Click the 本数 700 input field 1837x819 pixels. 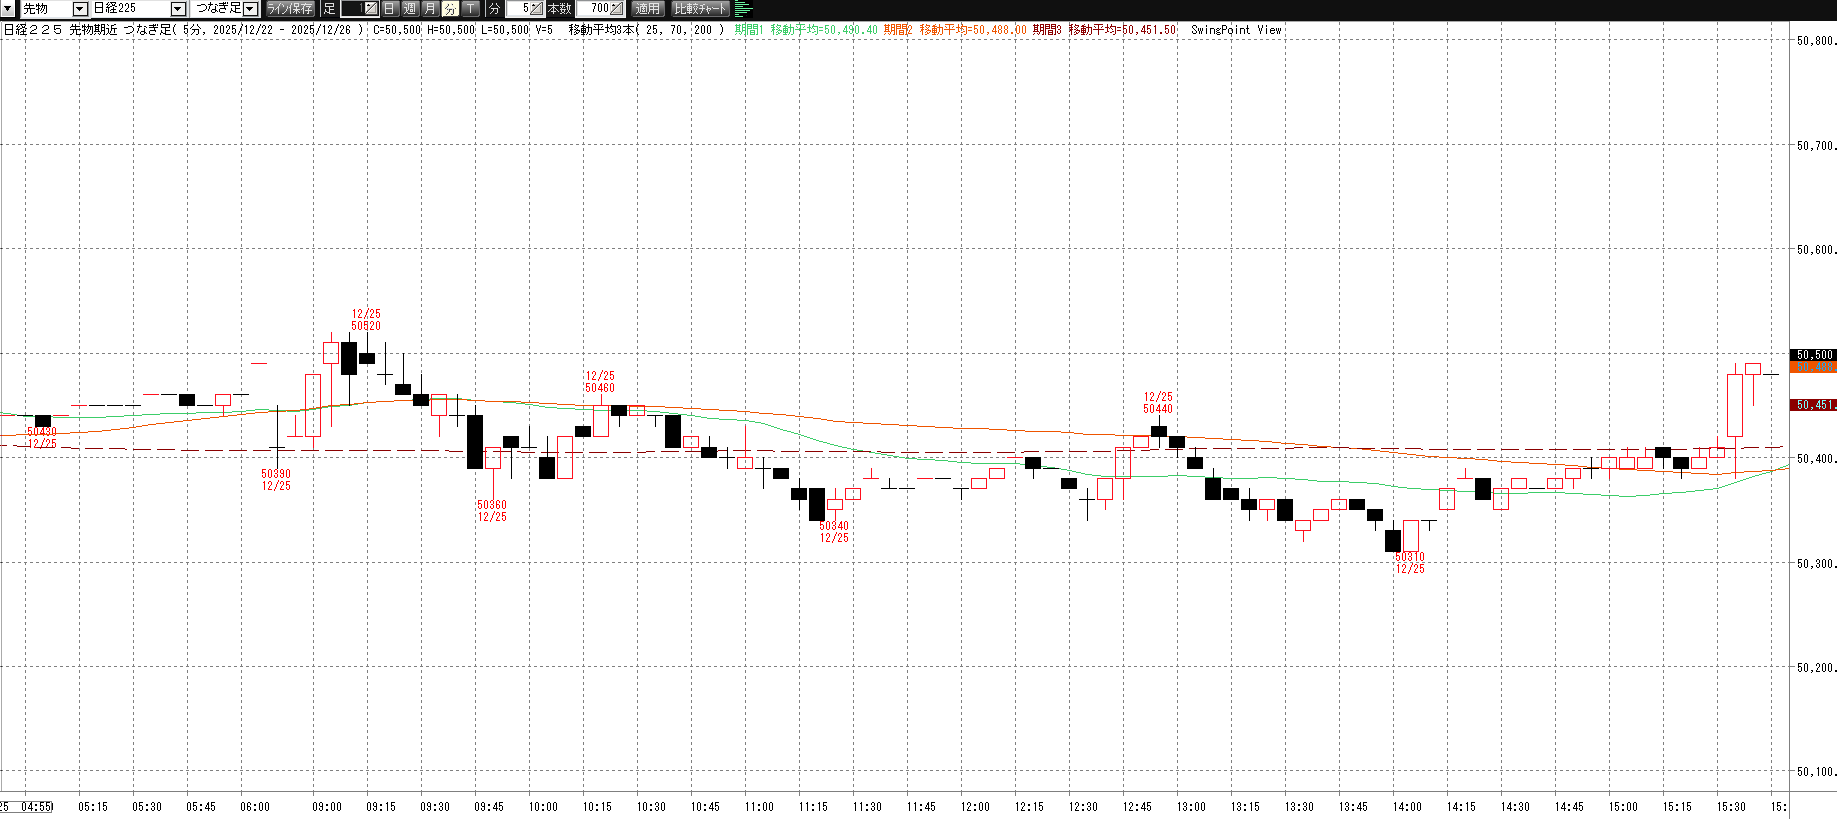(597, 9)
